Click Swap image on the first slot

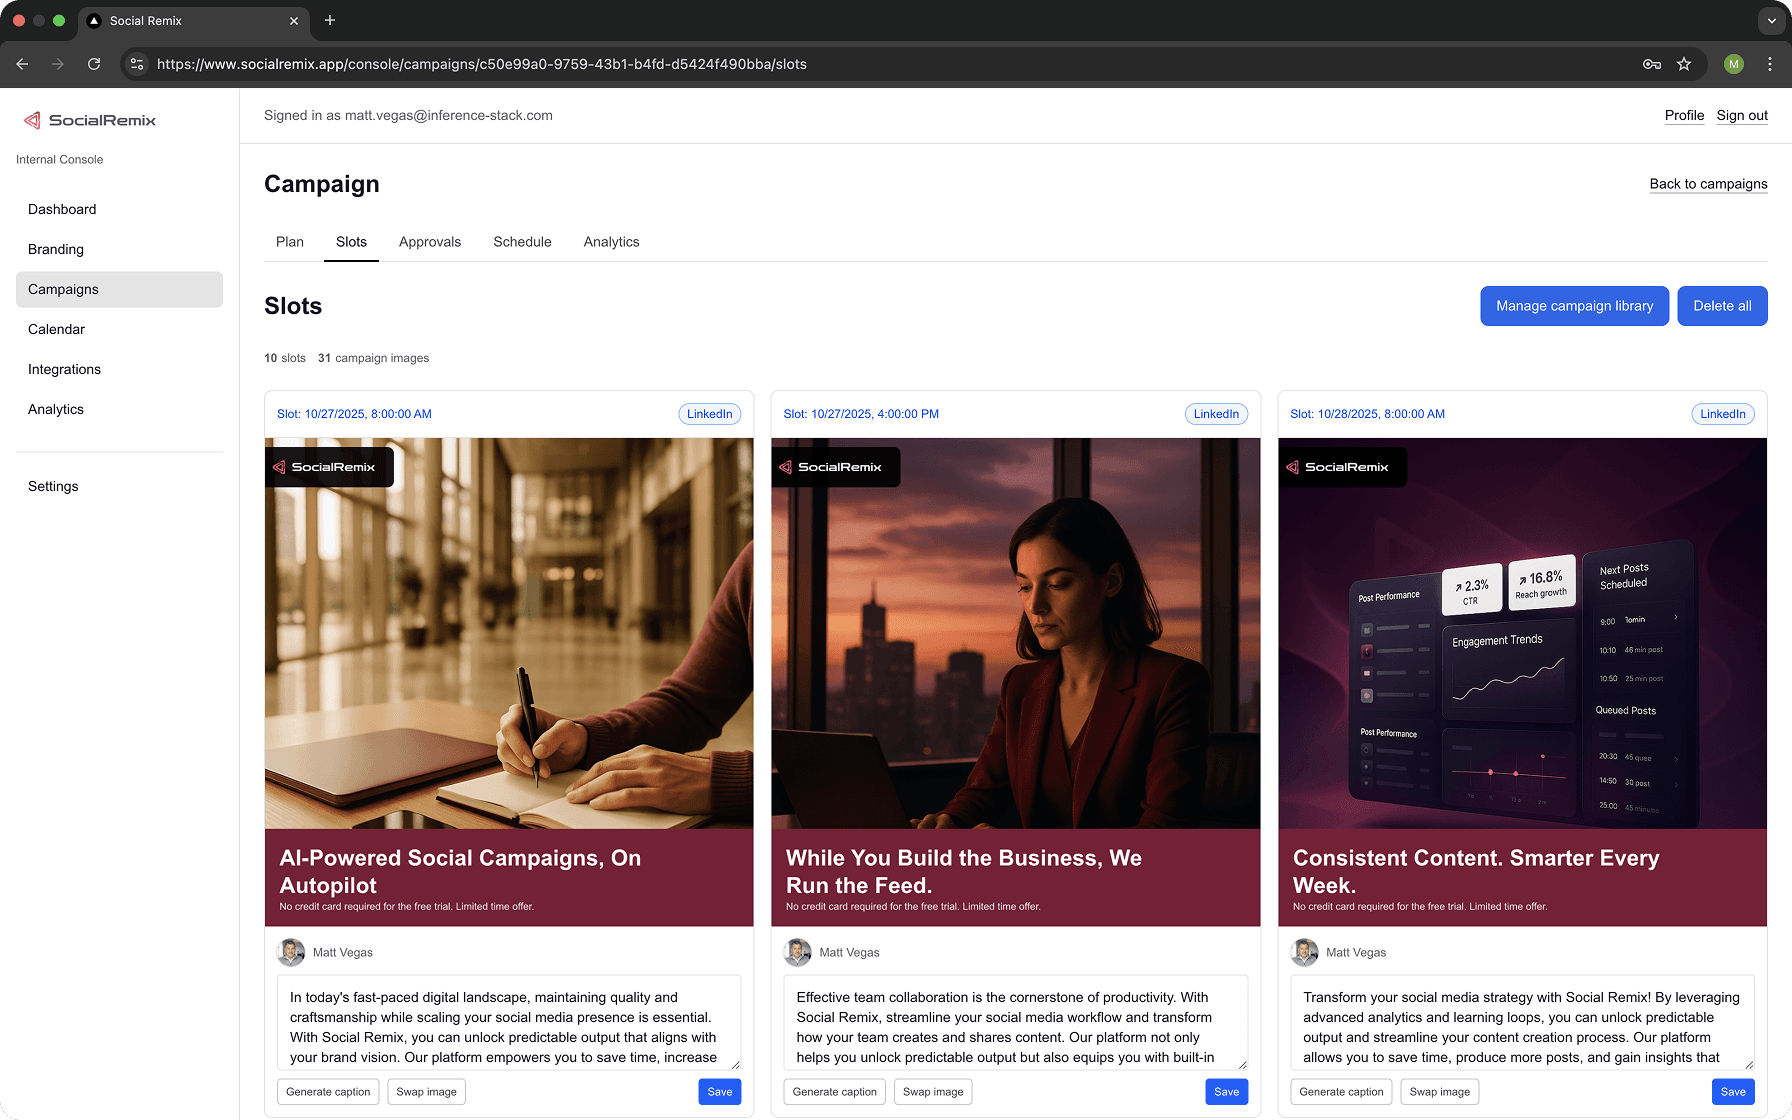(x=426, y=1092)
